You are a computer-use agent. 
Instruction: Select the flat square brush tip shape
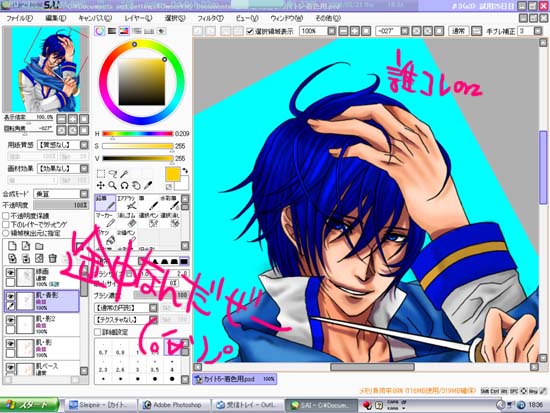[184, 261]
